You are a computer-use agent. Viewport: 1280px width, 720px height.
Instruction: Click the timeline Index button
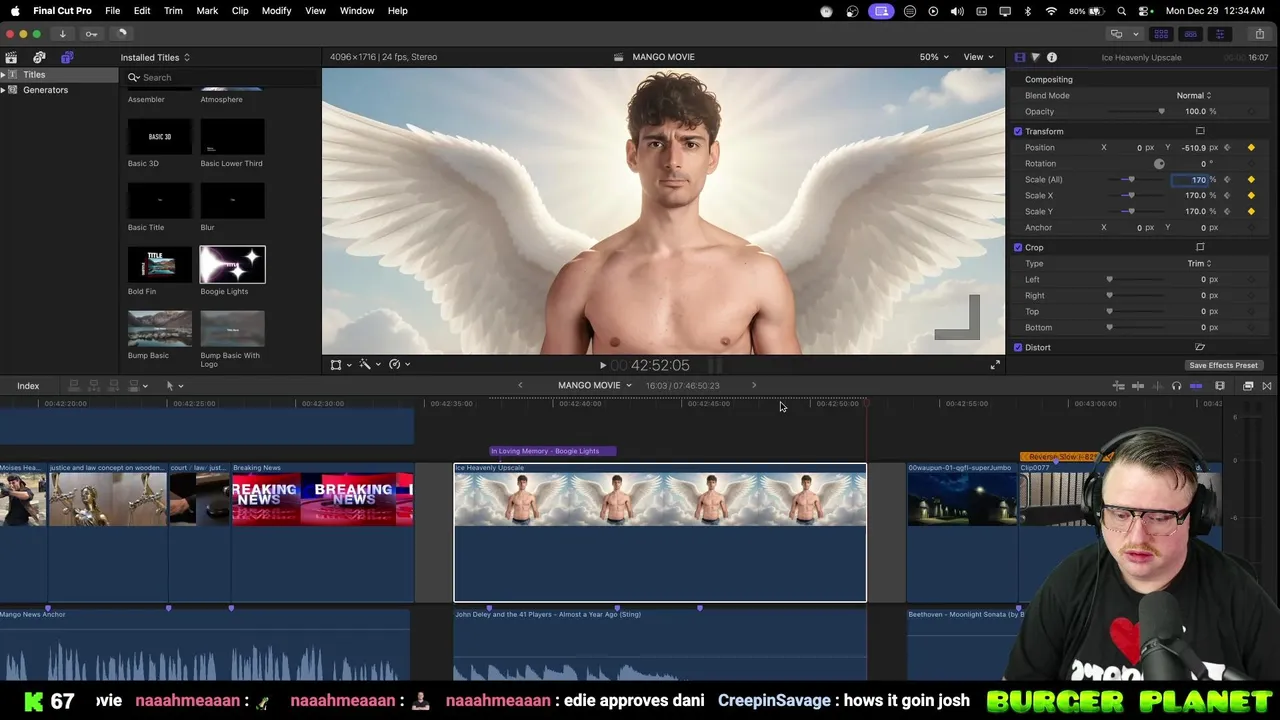point(28,386)
